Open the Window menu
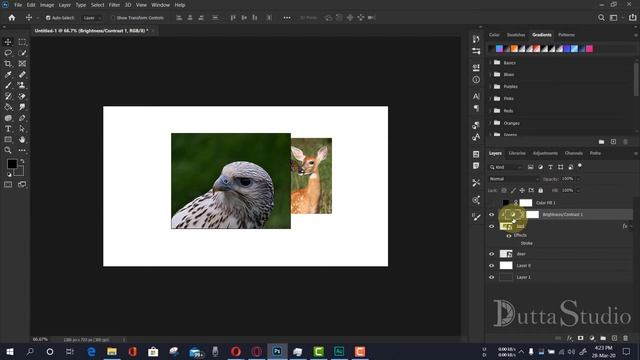This screenshot has height=360, width=640. (160, 5)
